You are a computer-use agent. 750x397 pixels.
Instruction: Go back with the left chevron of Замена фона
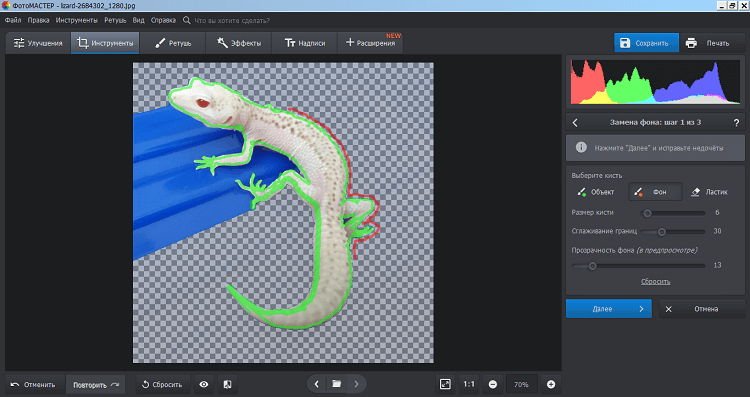[575, 122]
